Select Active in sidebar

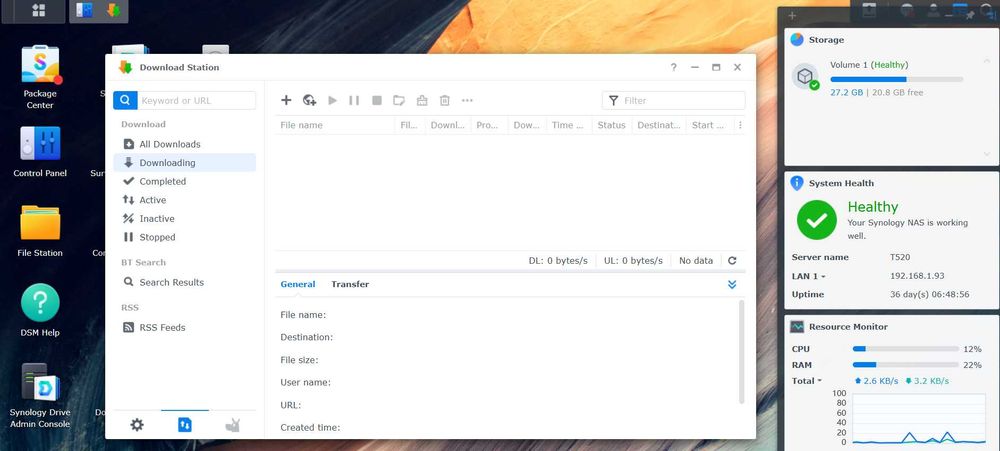(x=185, y=200)
